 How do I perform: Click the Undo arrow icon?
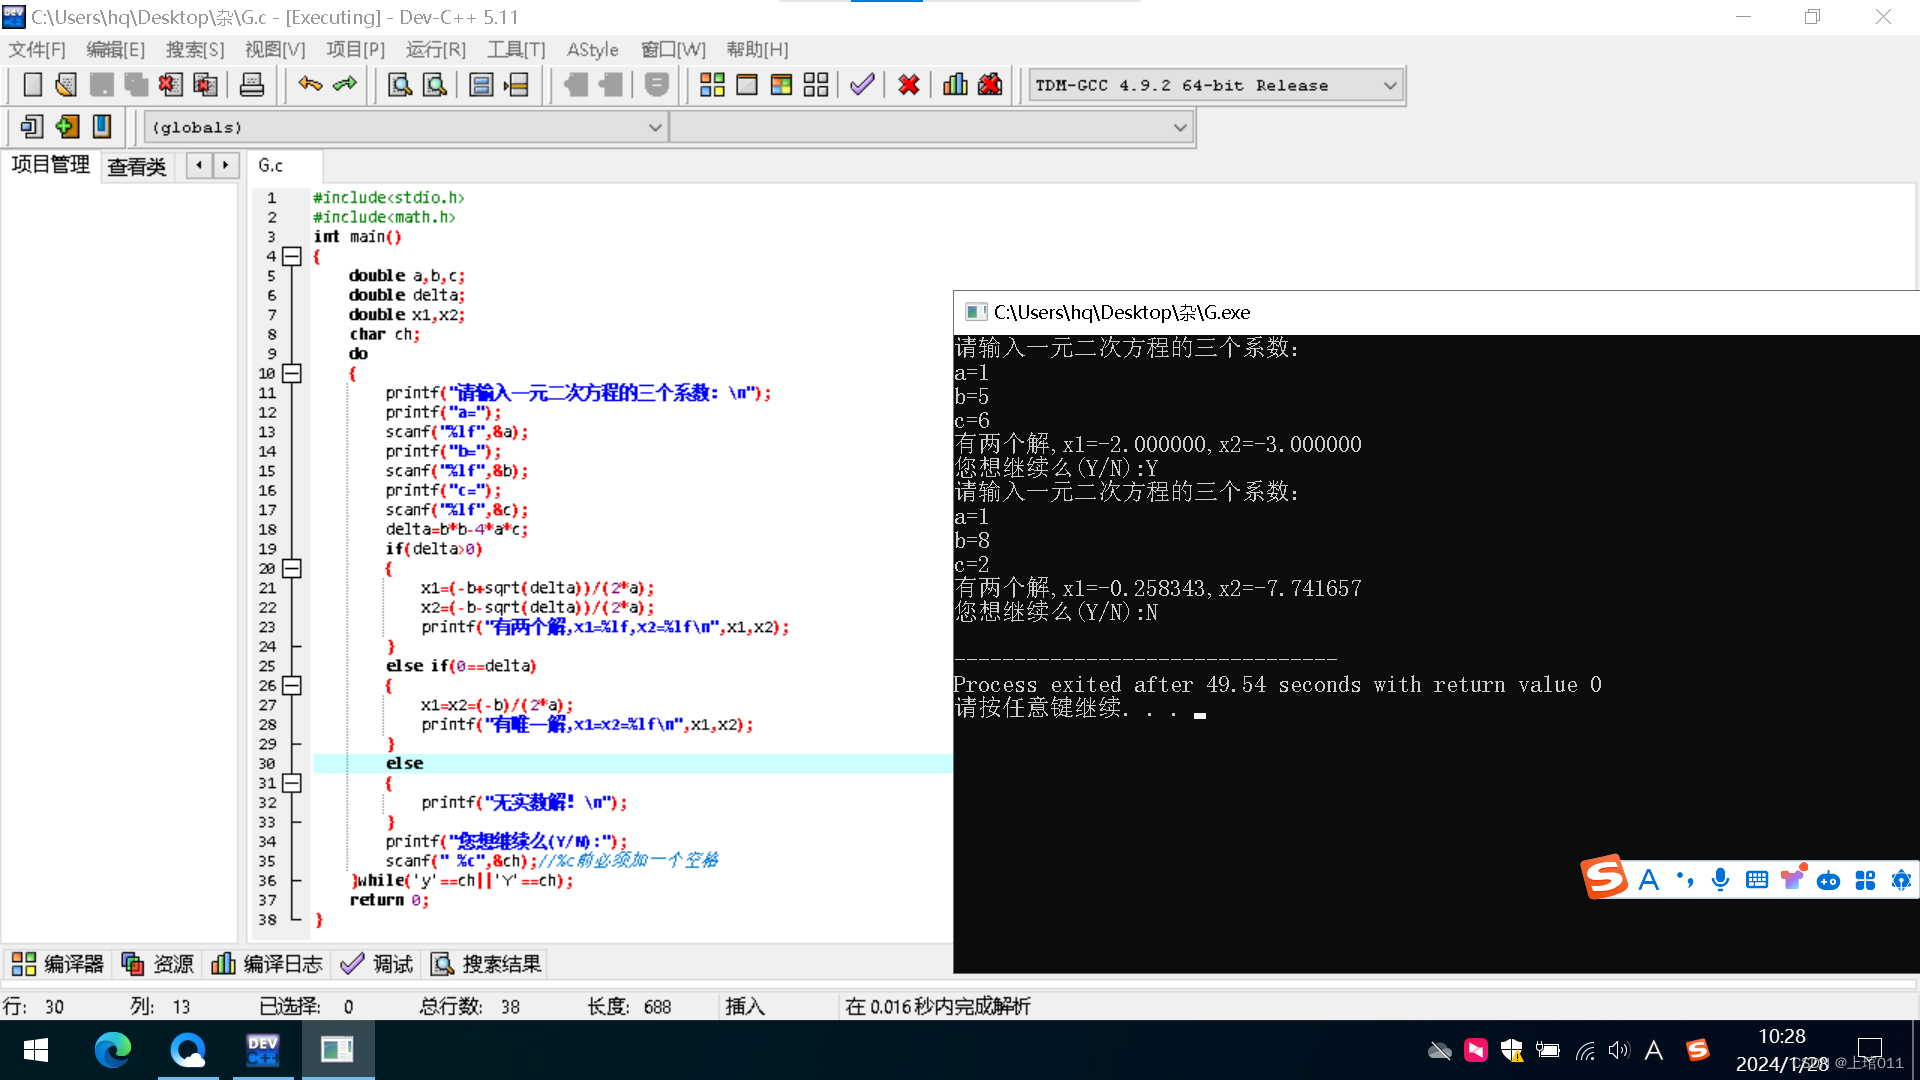(310, 85)
